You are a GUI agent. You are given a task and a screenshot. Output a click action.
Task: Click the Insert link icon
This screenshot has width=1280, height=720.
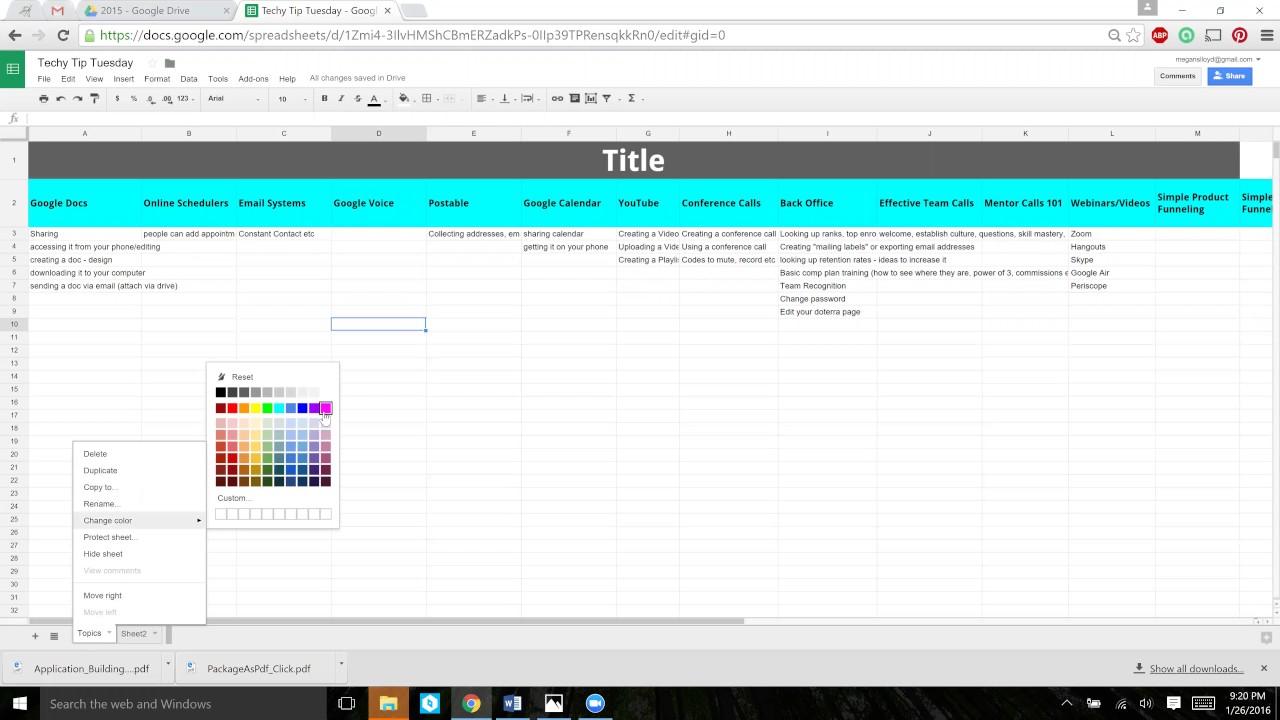(x=557, y=98)
